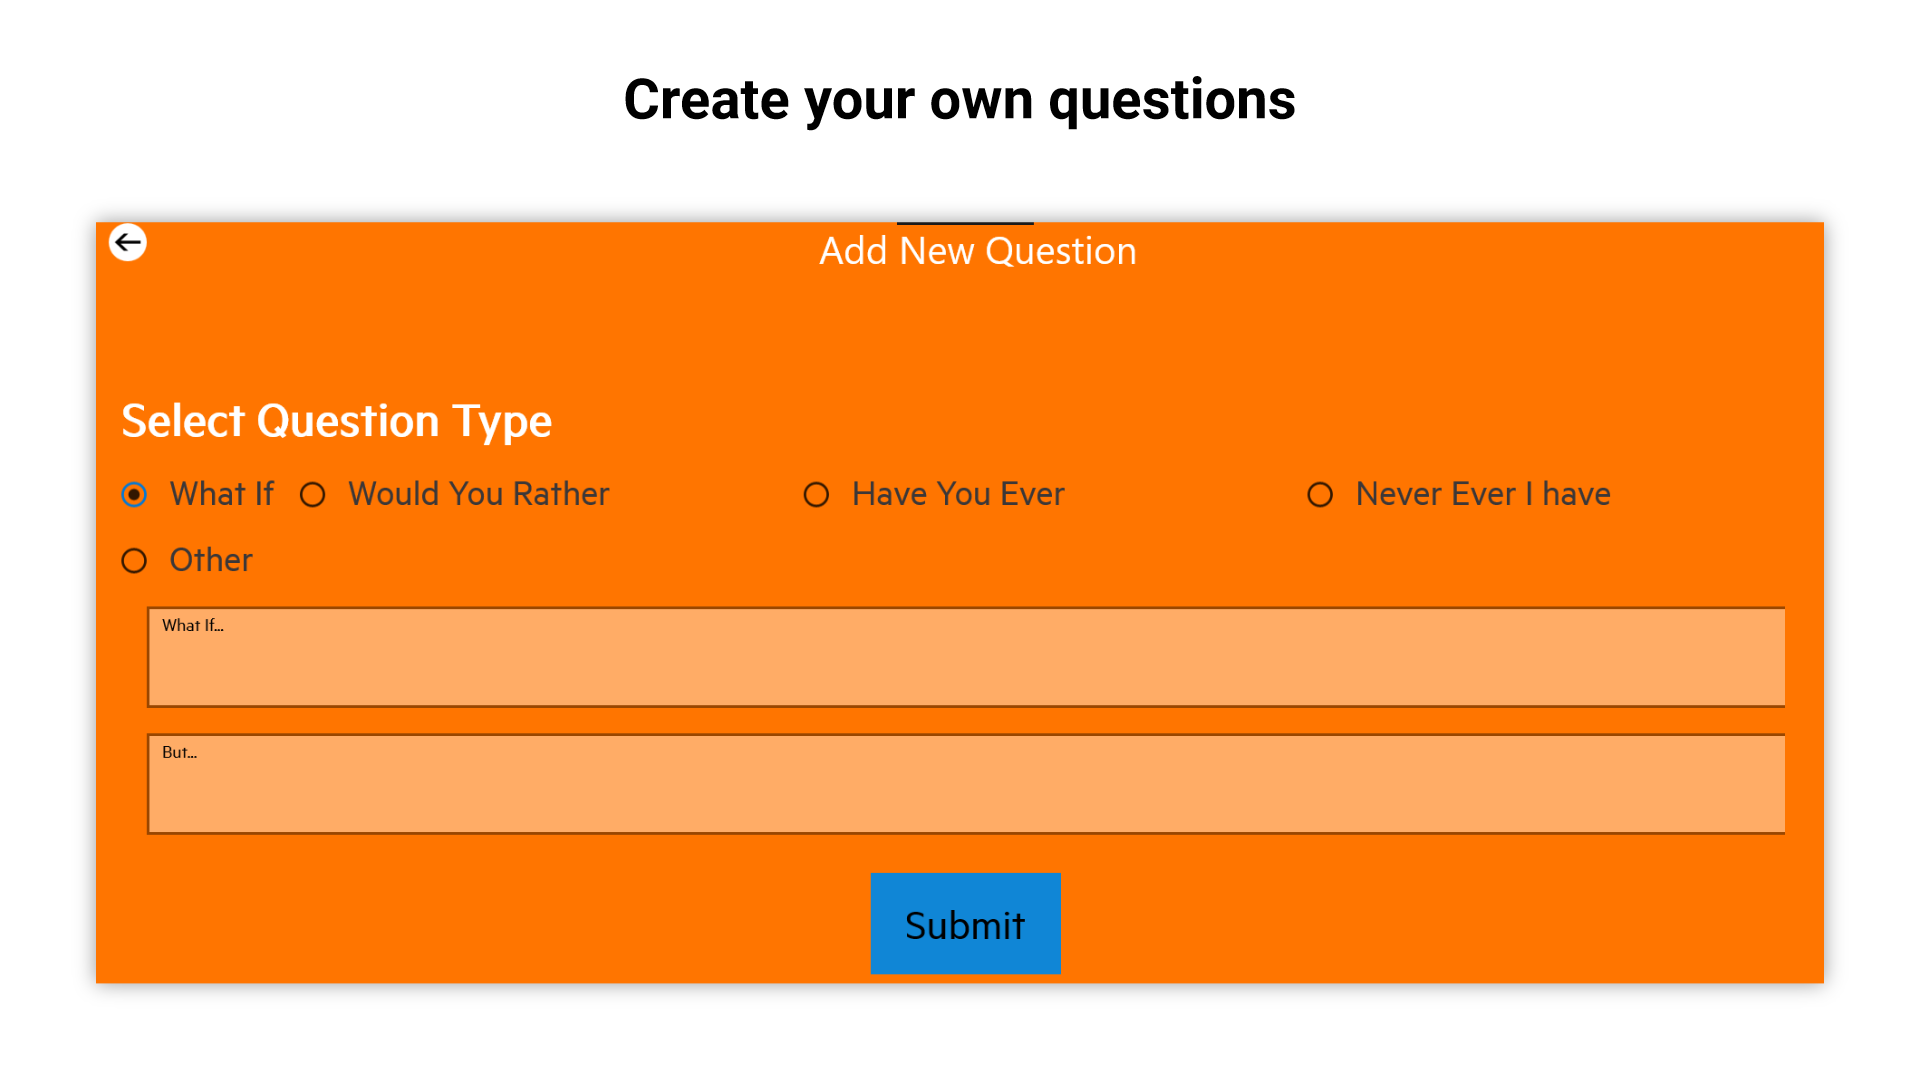Screen dimensions: 1920x1080
Task: Choose the 'Would You Rather' radio circle
Action: pos(313,495)
